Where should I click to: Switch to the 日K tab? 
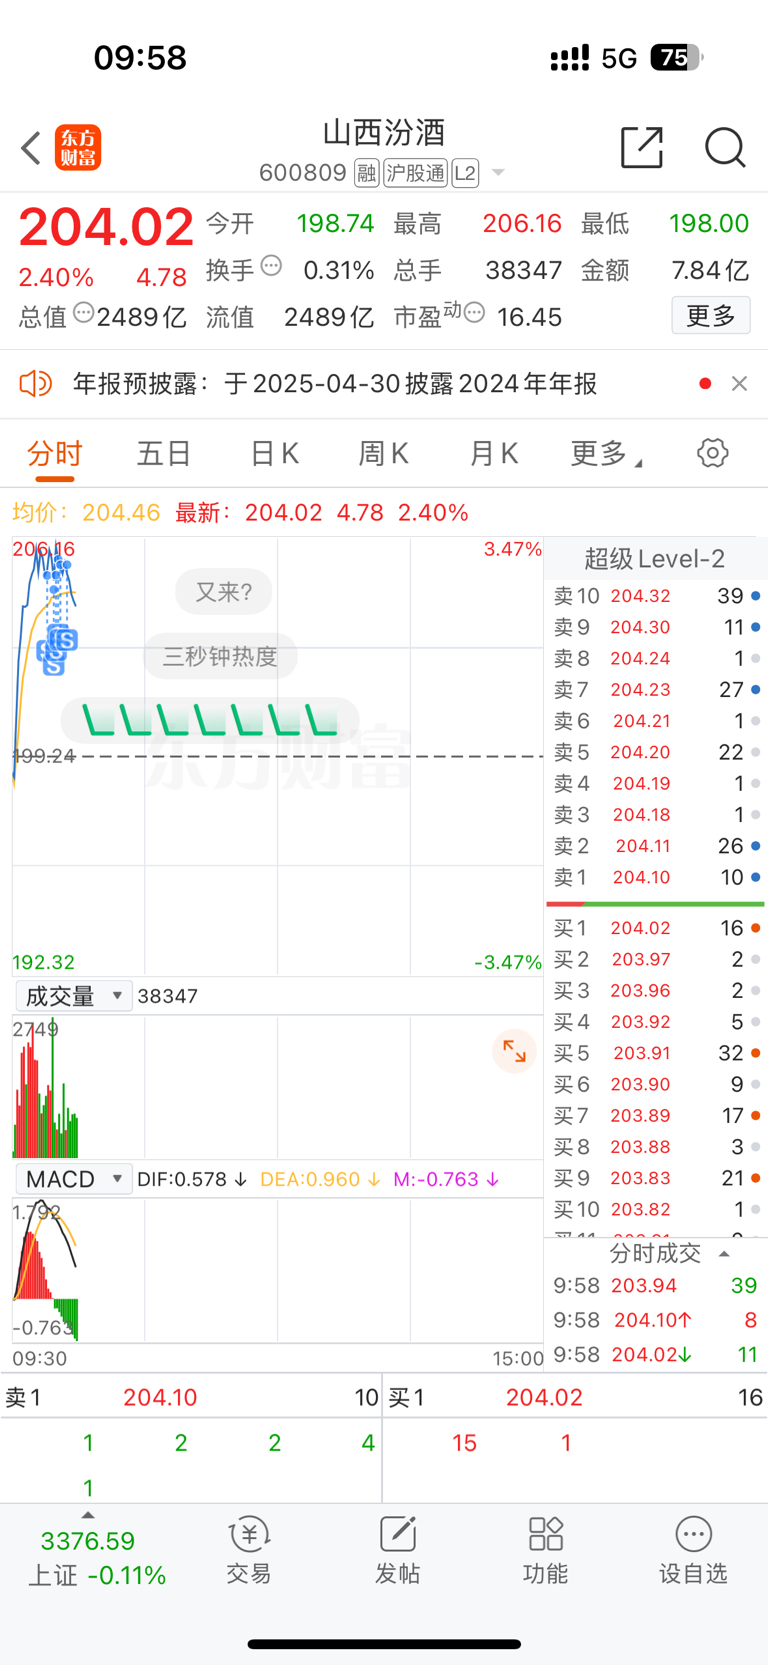[274, 454]
